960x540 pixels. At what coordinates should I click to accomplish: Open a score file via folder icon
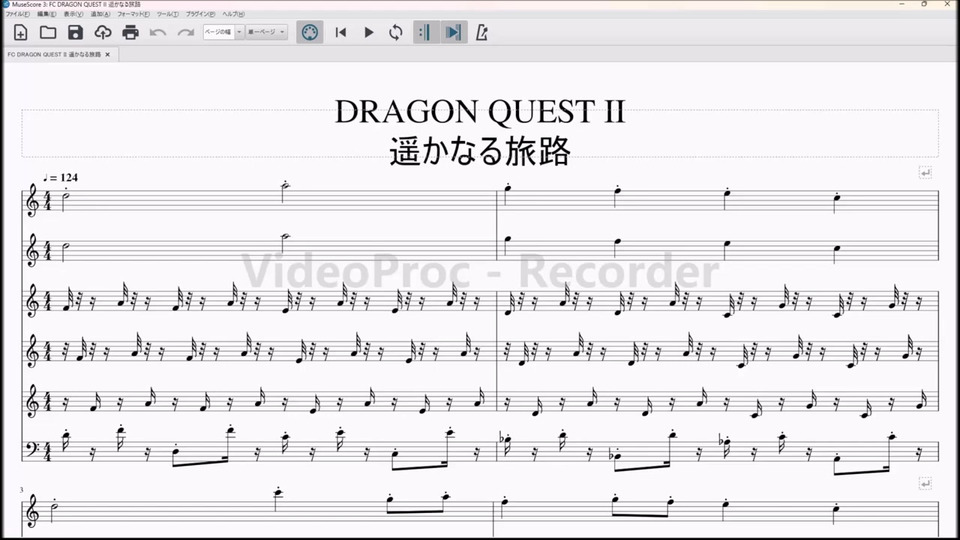[x=48, y=32]
